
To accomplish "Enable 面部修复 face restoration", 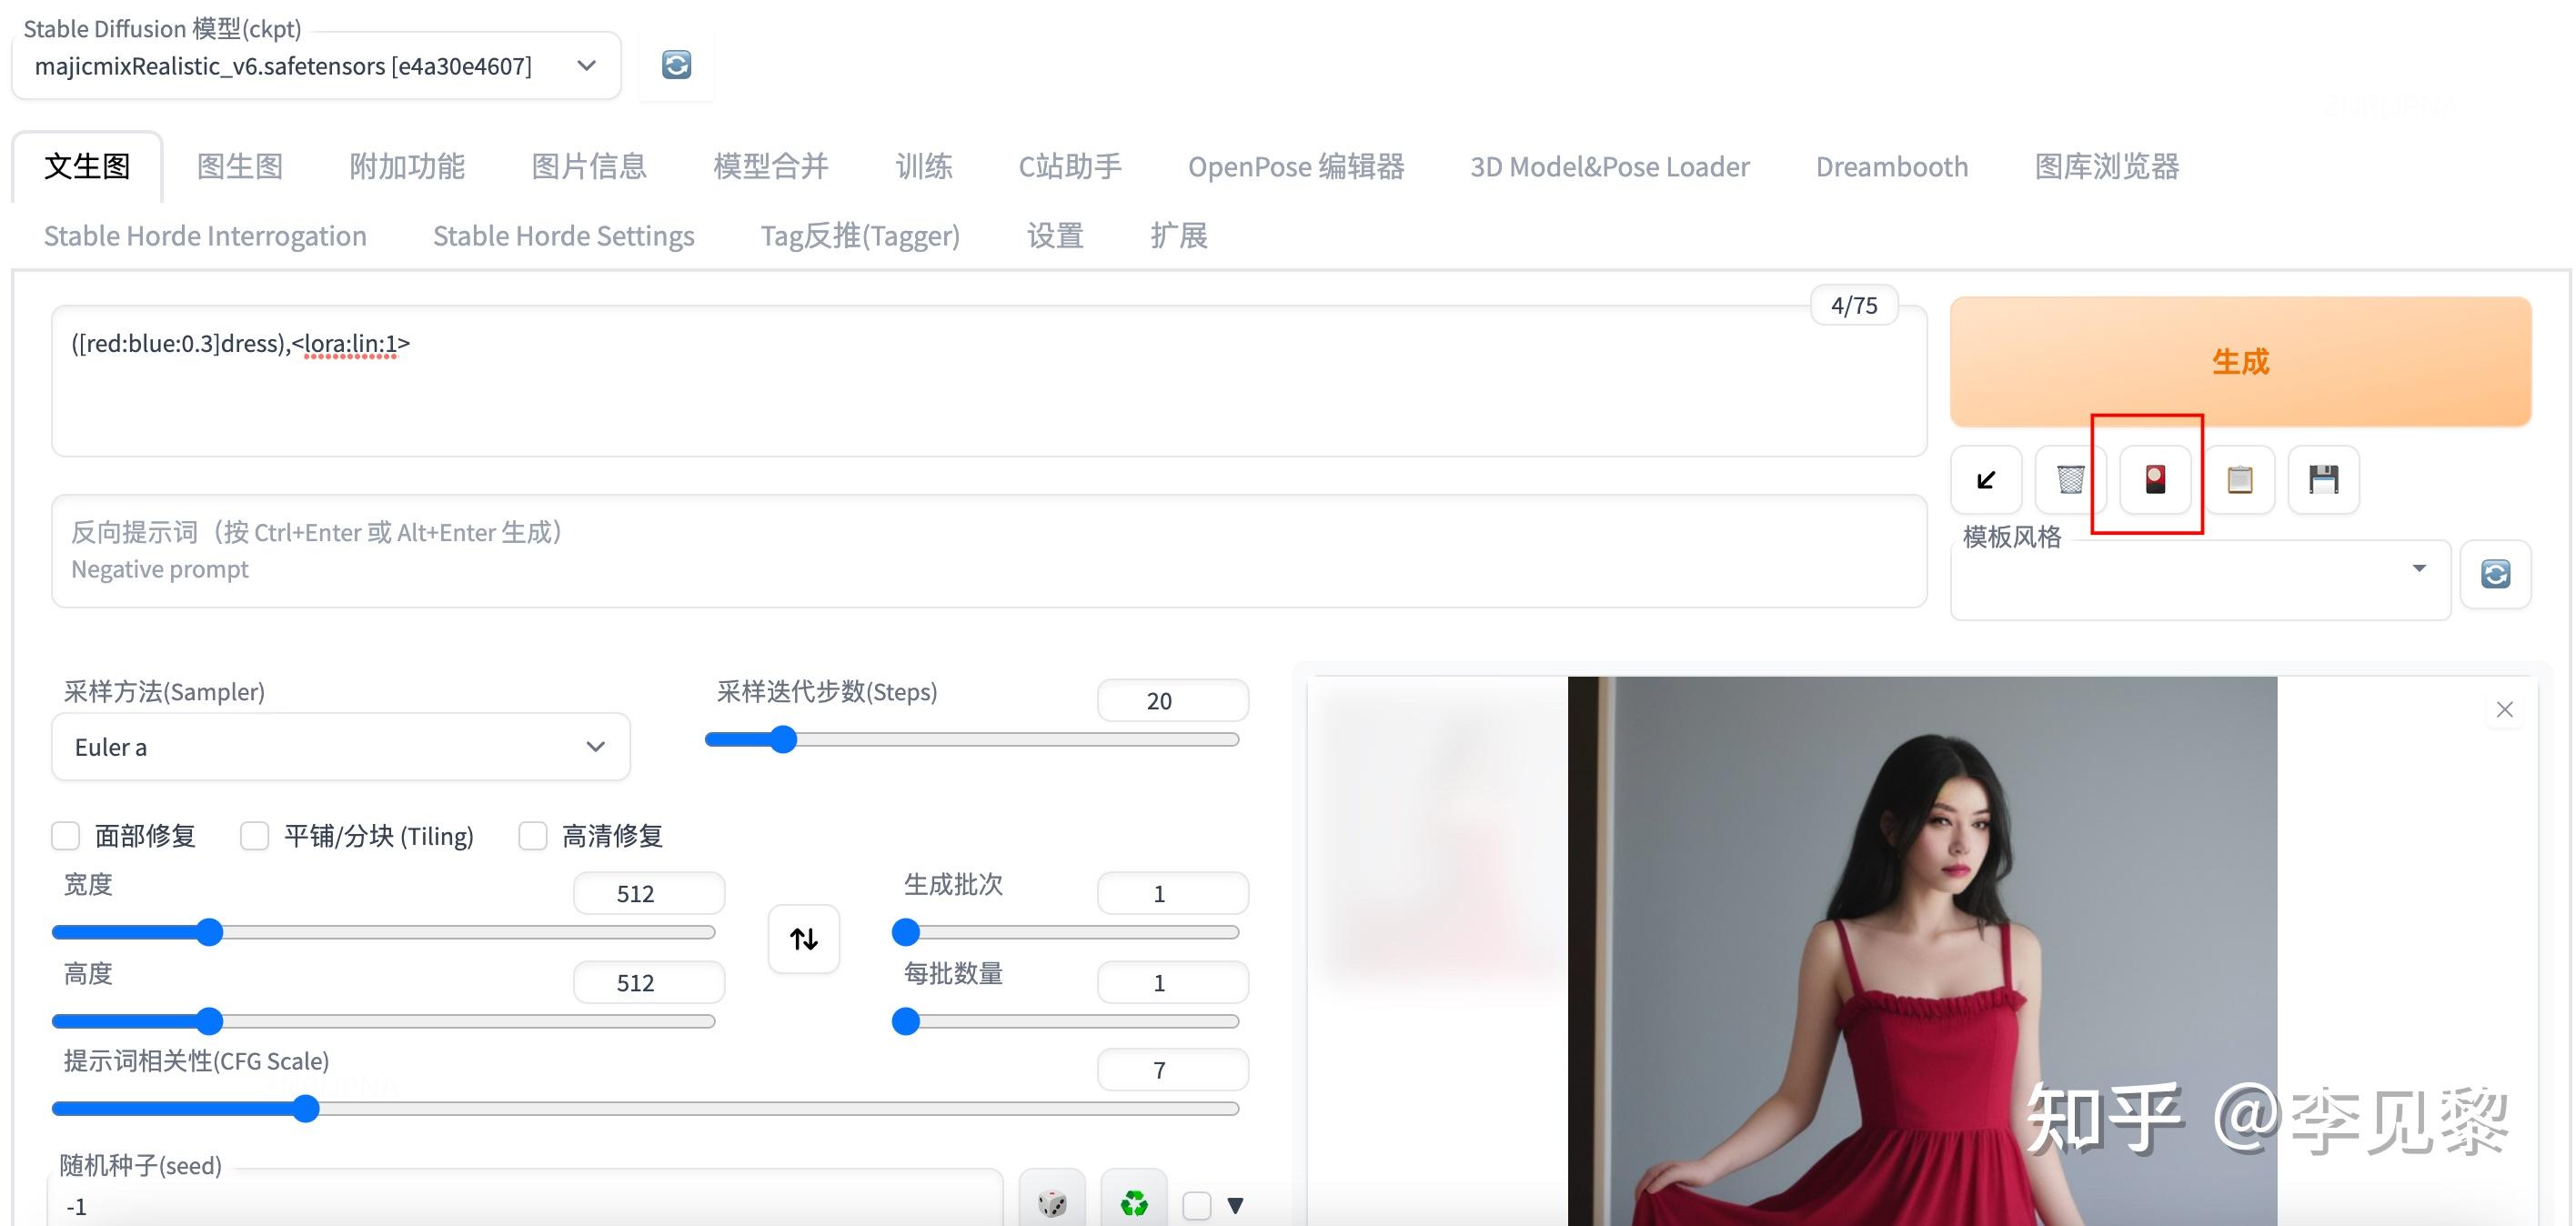I will (65, 835).
